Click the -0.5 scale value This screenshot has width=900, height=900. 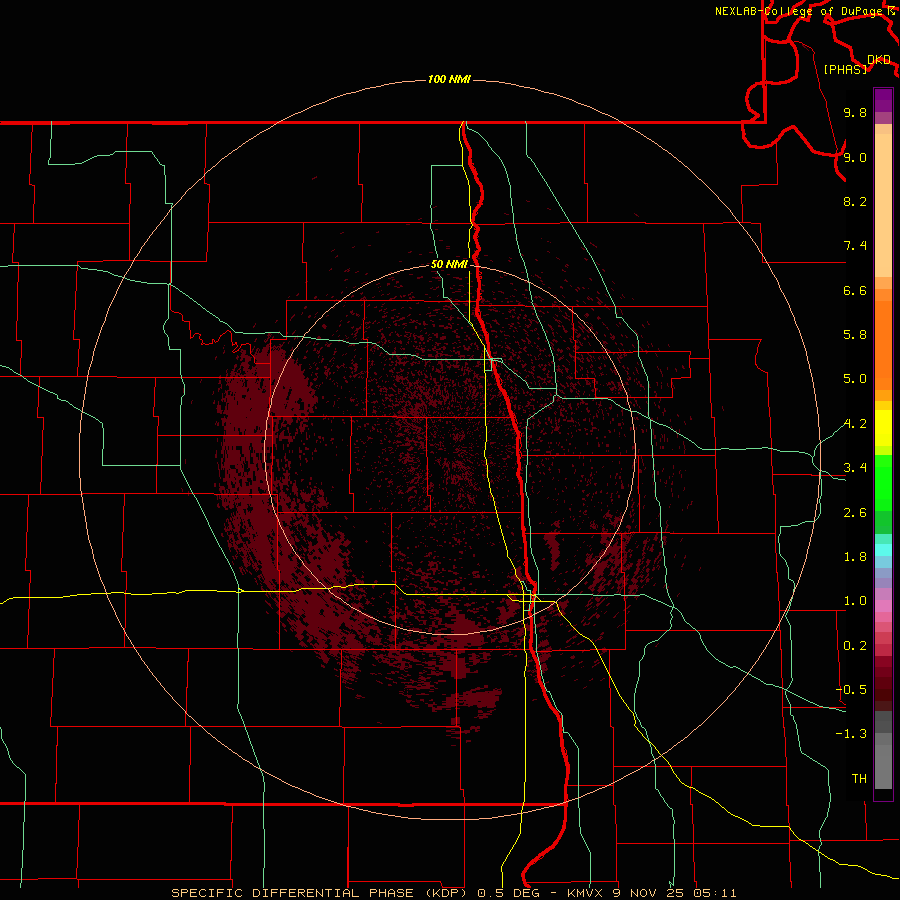point(851,689)
